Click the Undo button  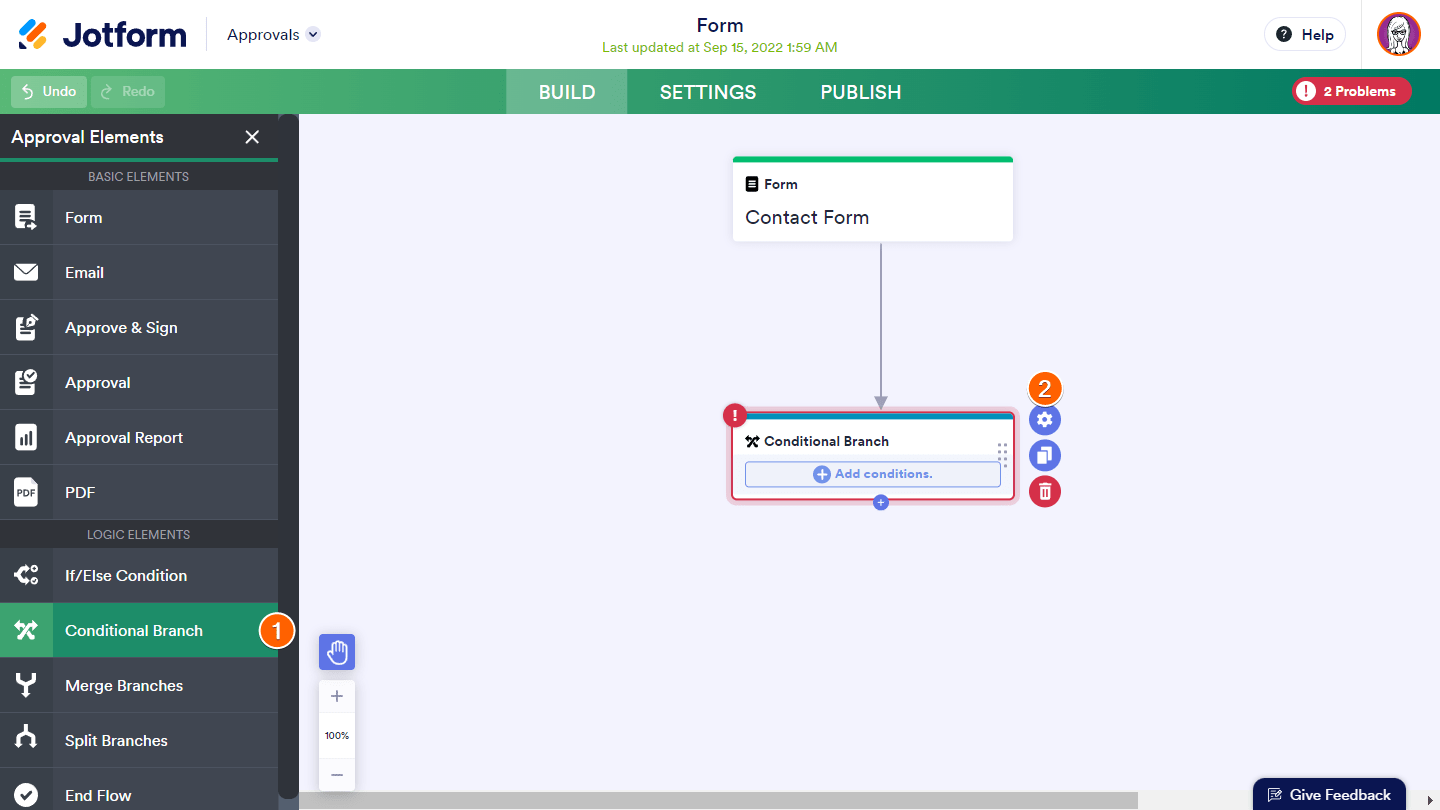[49, 92]
